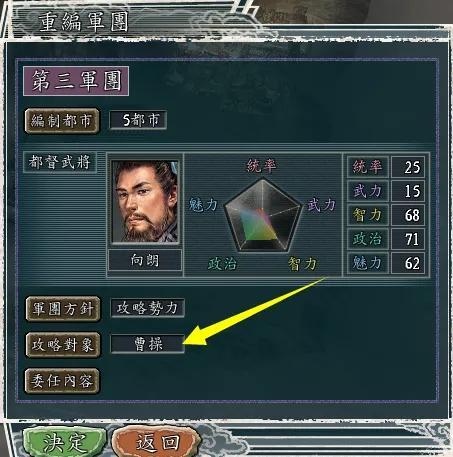
Task: Click the 曹操 target value field
Action: 147,344
